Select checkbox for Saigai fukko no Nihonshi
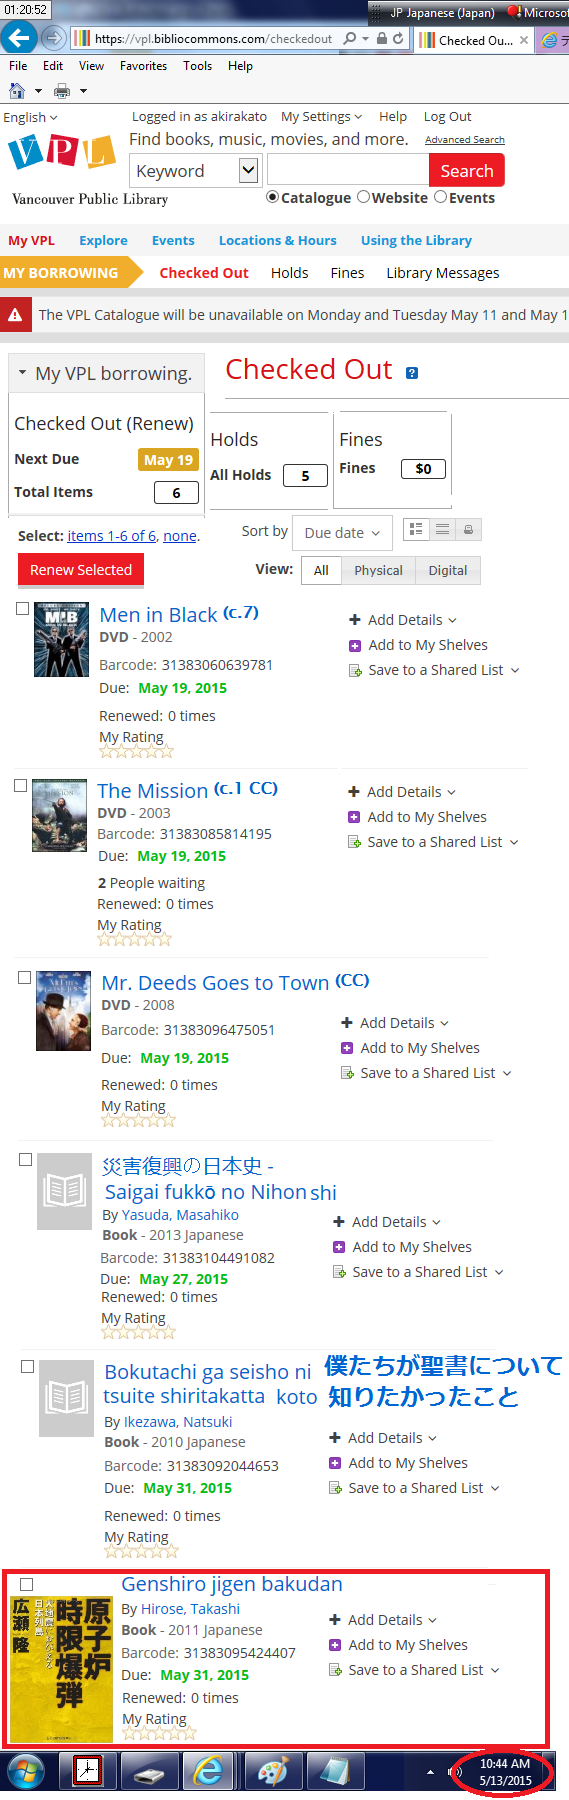This screenshot has height=1800, width=569. pos(26,1160)
